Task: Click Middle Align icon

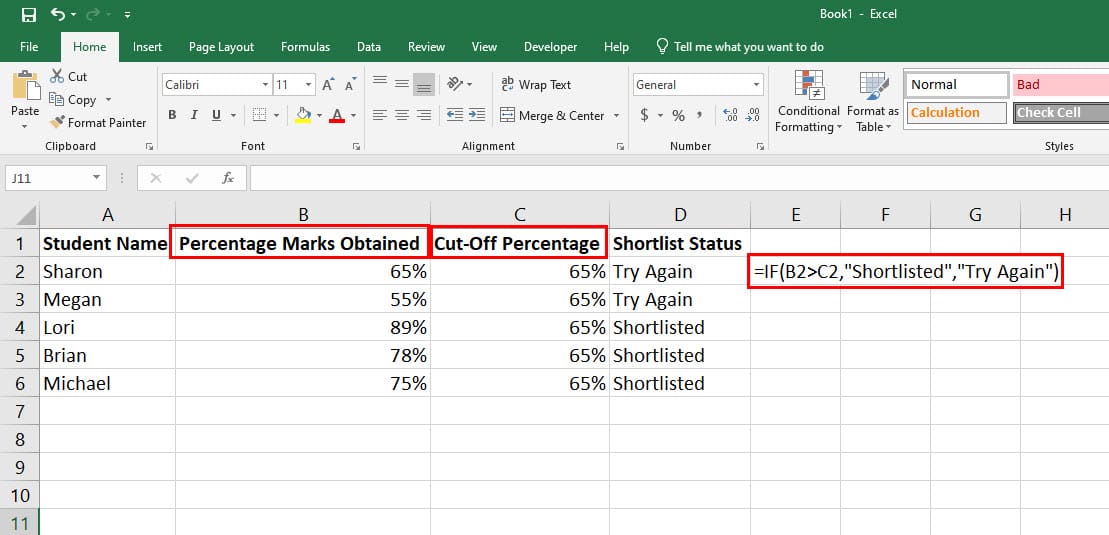Action: [x=402, y=84]
